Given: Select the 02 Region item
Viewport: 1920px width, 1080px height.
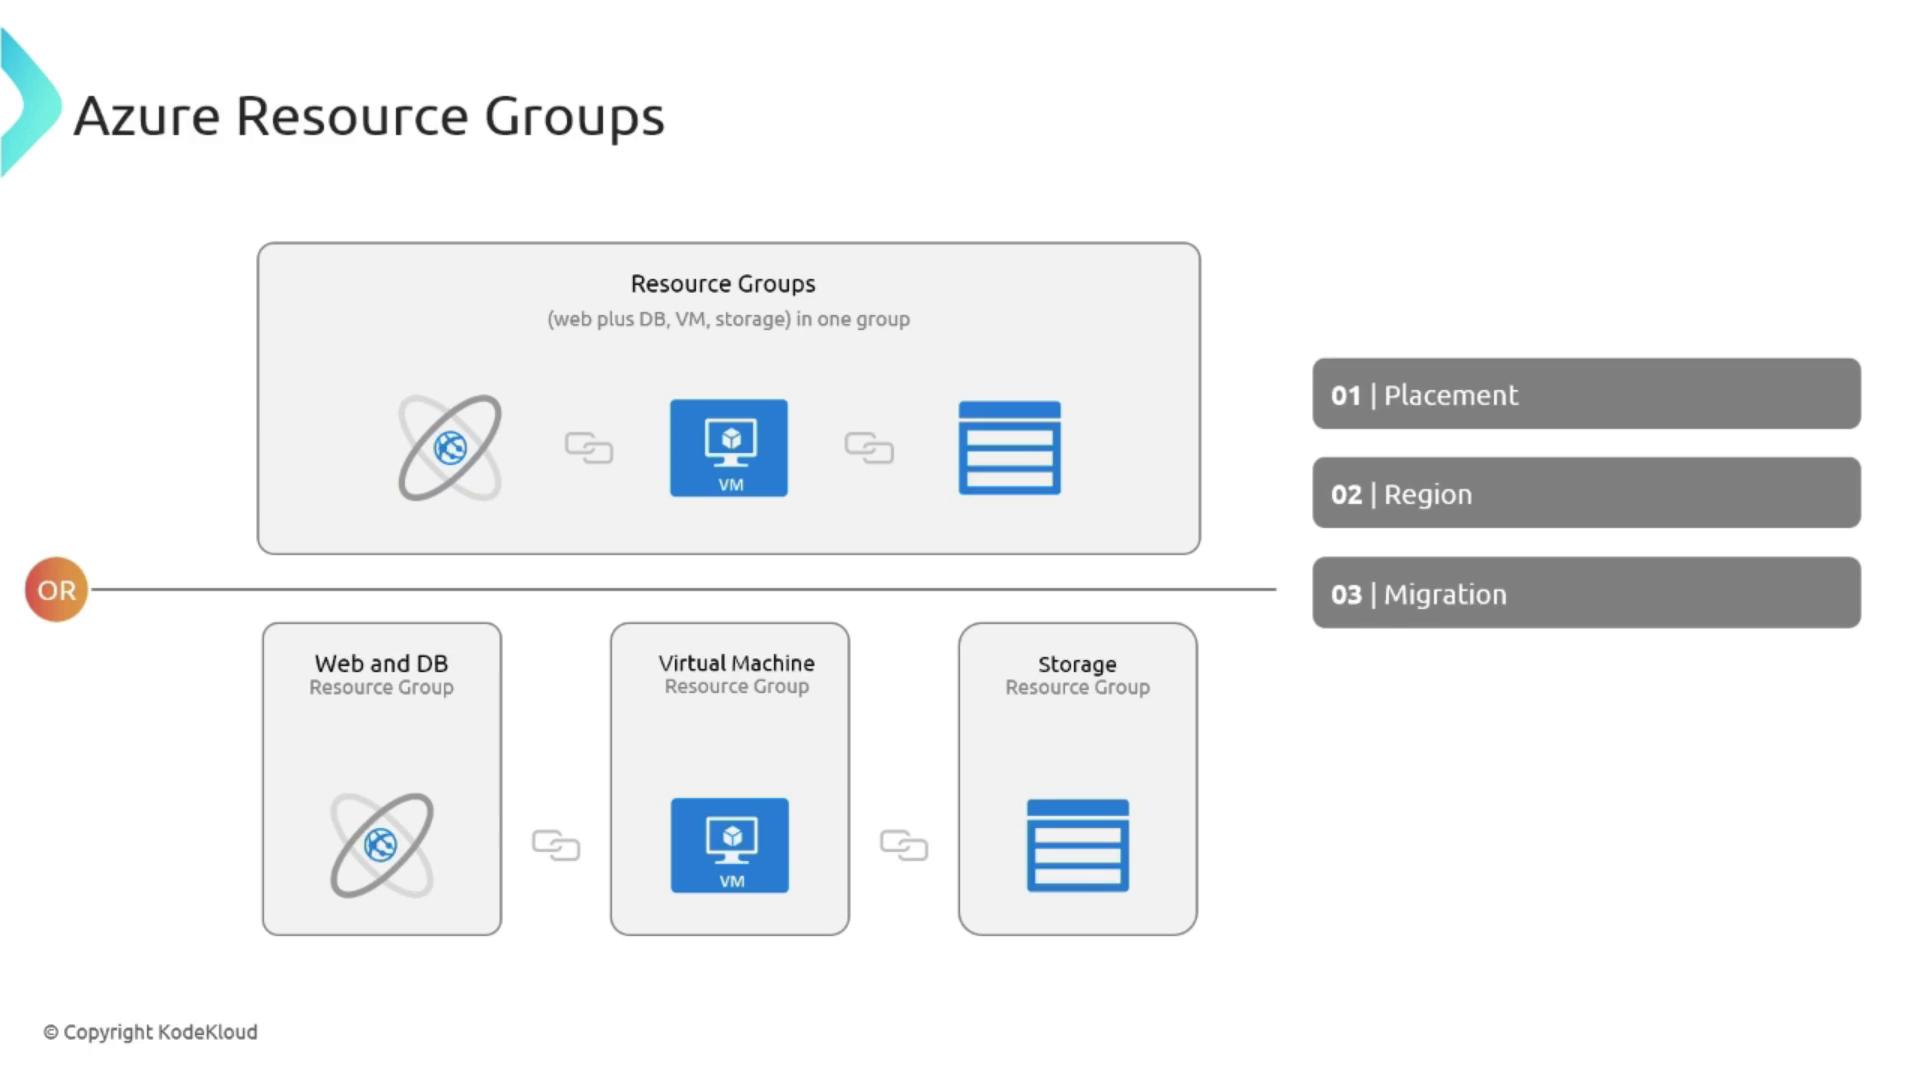Looking at the screenshot, I should tap(1586, 493).
